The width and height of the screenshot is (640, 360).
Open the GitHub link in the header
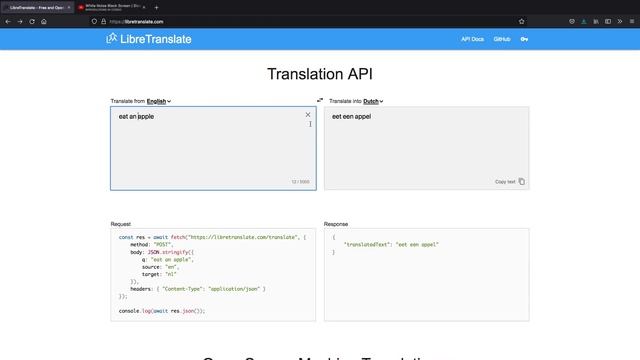pyautogui.click(x=502, y=39)
